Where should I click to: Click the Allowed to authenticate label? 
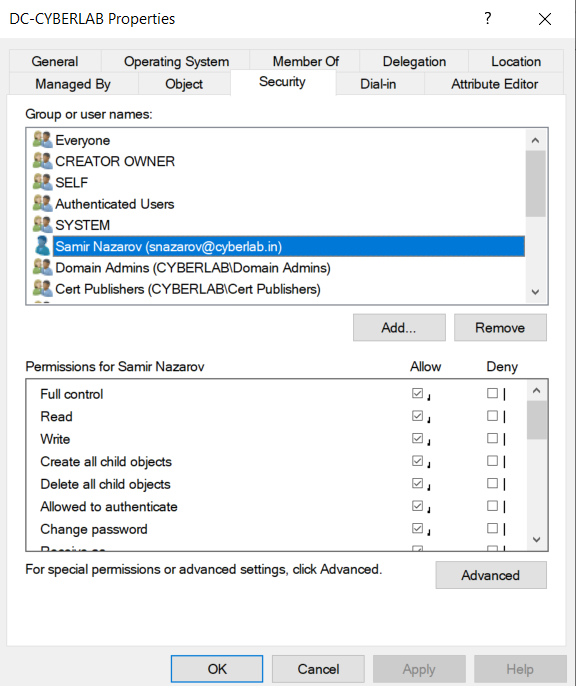point(109,507)
